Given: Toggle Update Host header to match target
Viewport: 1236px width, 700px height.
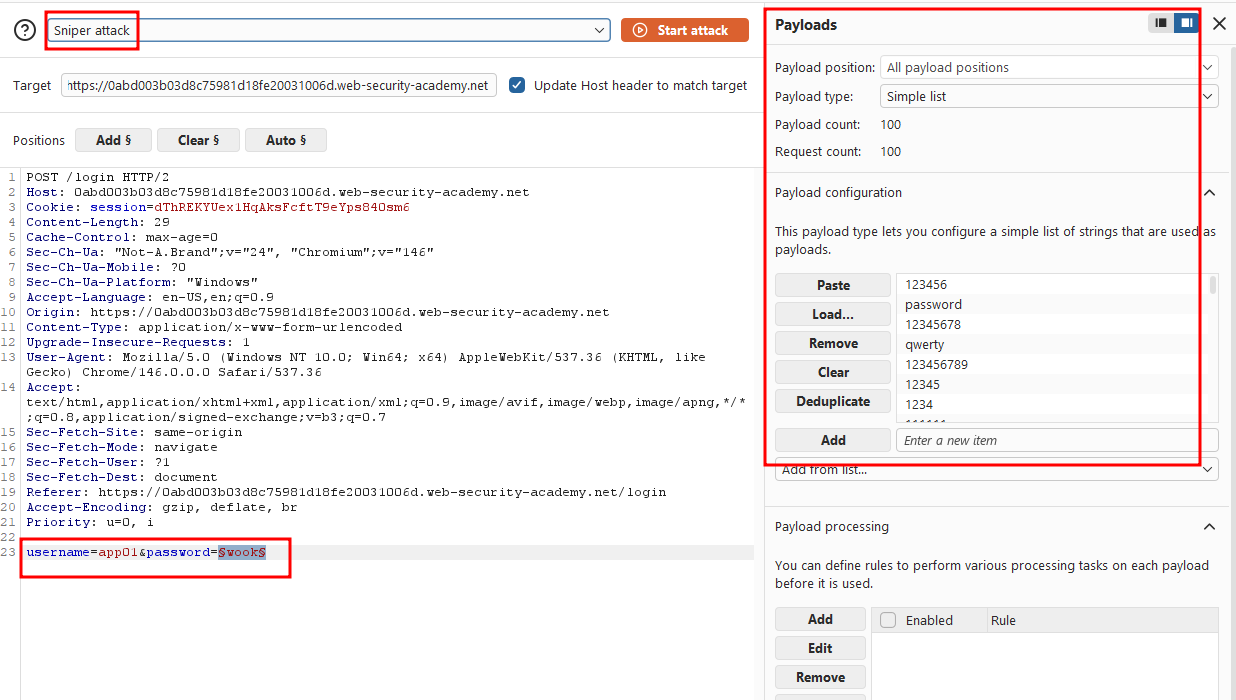Looking at the screenshot, I should point(517,85).
